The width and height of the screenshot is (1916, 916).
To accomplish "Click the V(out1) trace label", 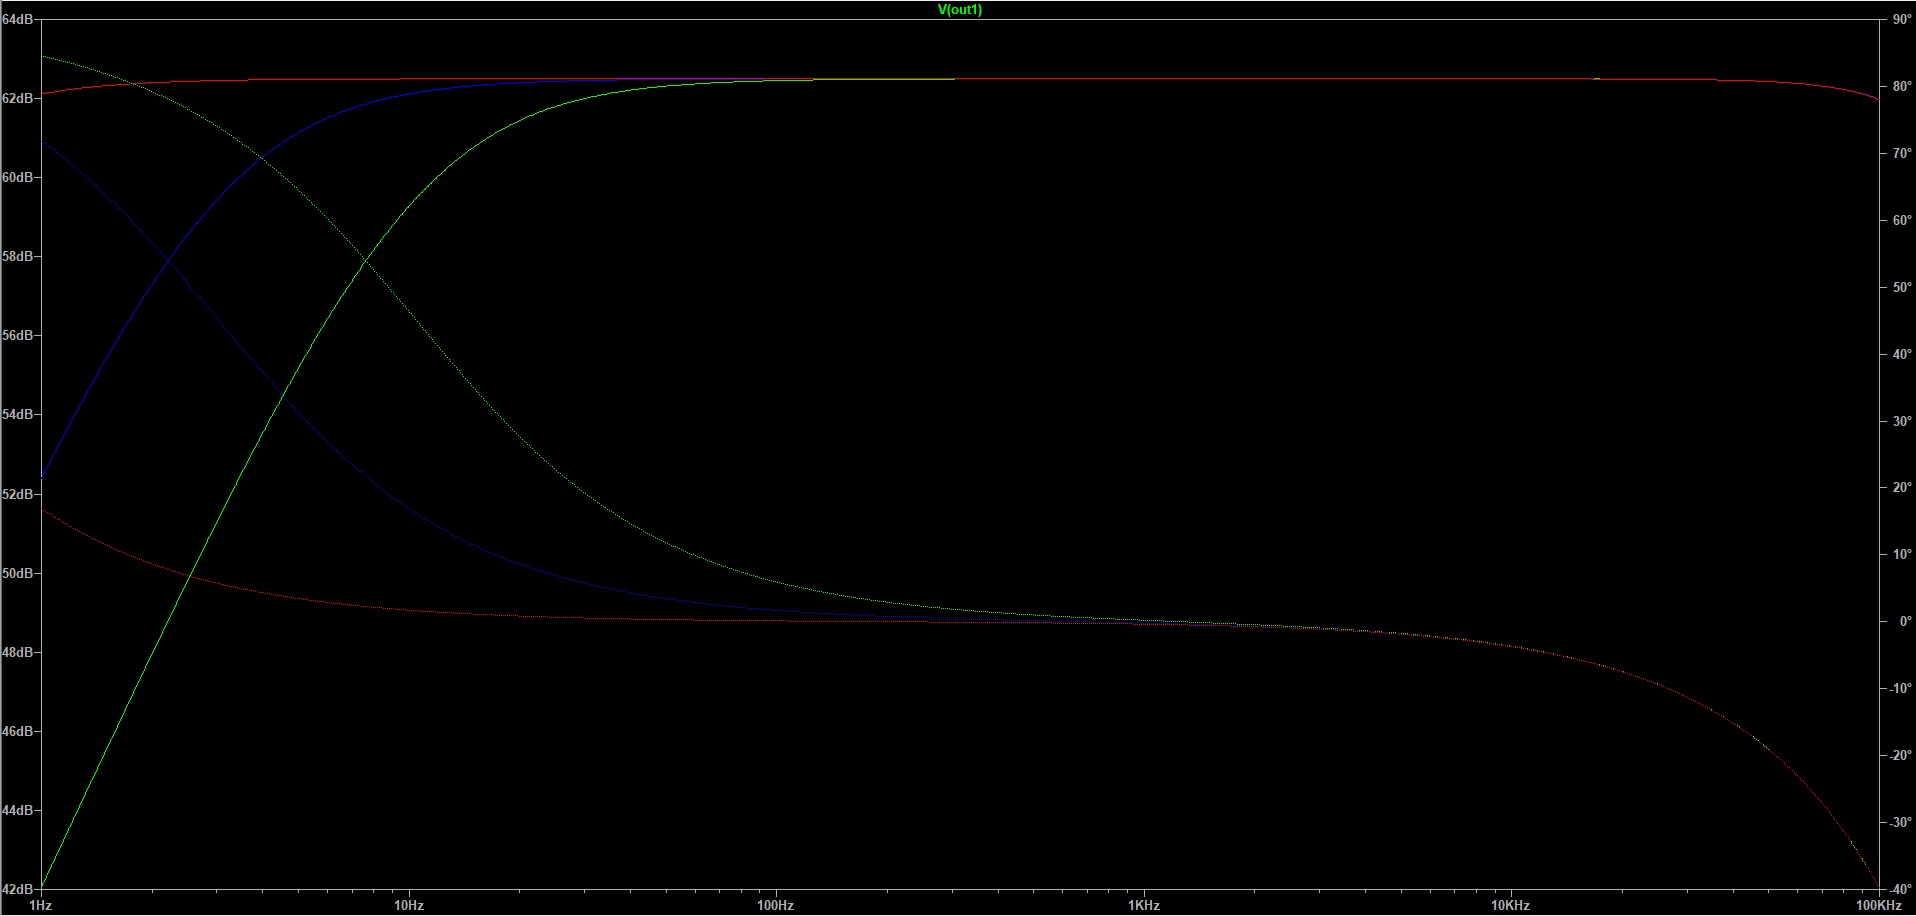I will point(959,10).
